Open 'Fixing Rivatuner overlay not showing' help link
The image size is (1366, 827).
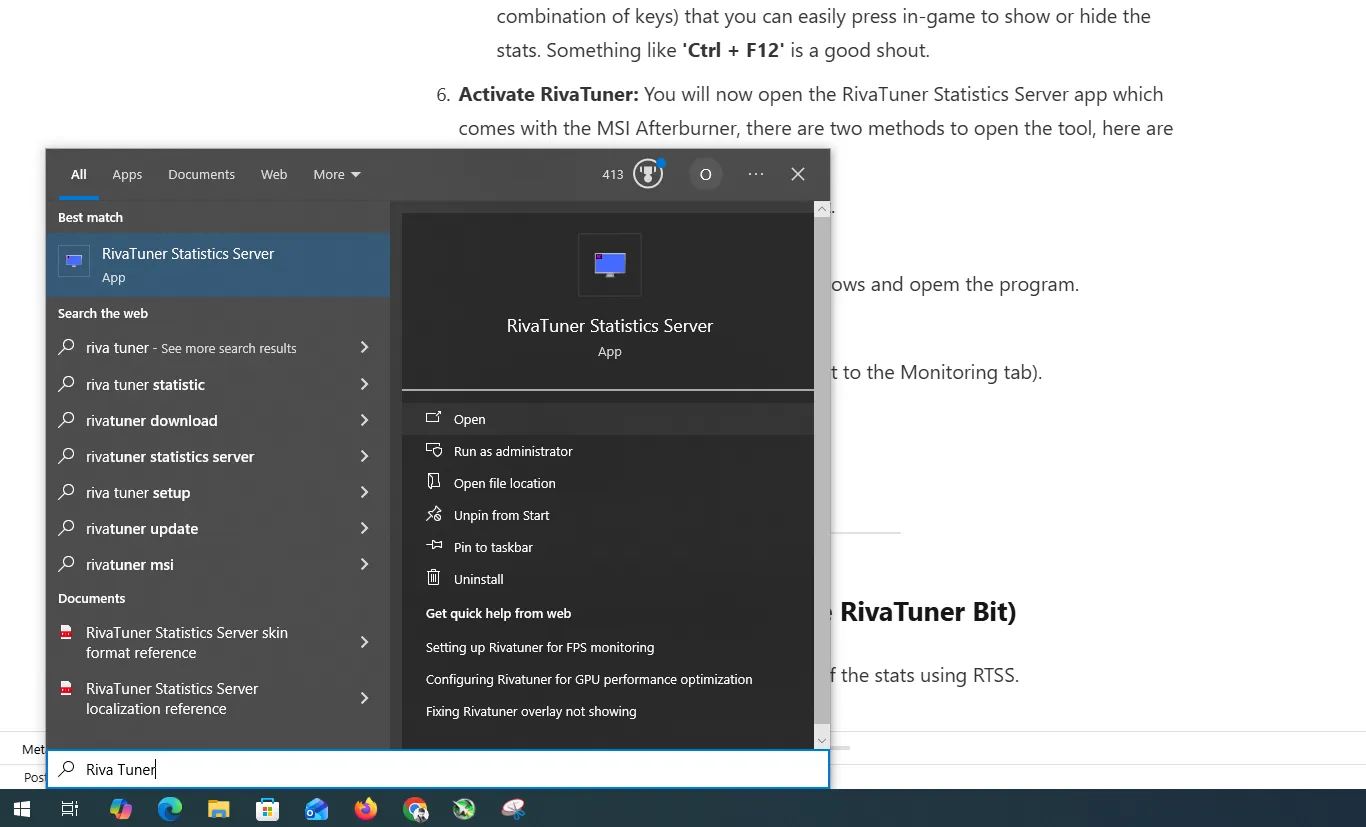tap(530, 711)
